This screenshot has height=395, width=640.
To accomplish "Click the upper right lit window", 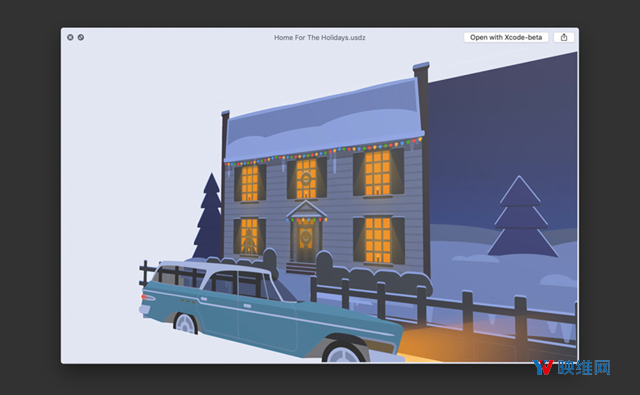I will tap(378, 172).
